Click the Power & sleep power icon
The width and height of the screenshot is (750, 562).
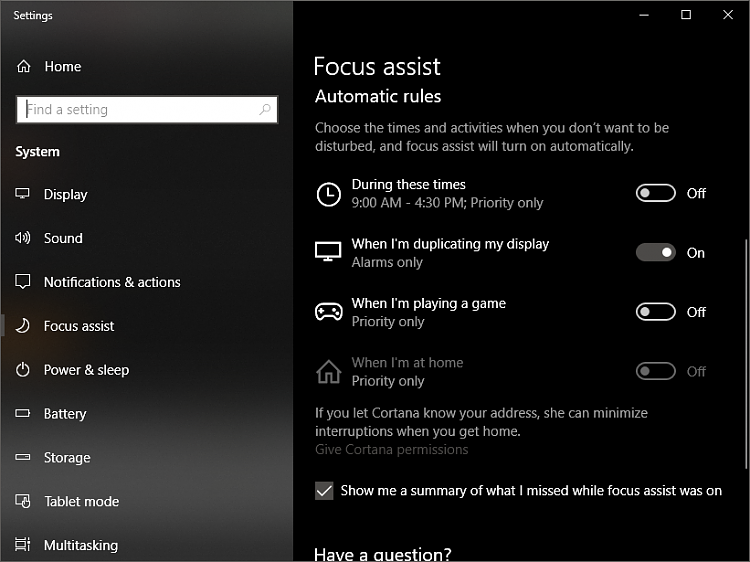tap(22, 370)
